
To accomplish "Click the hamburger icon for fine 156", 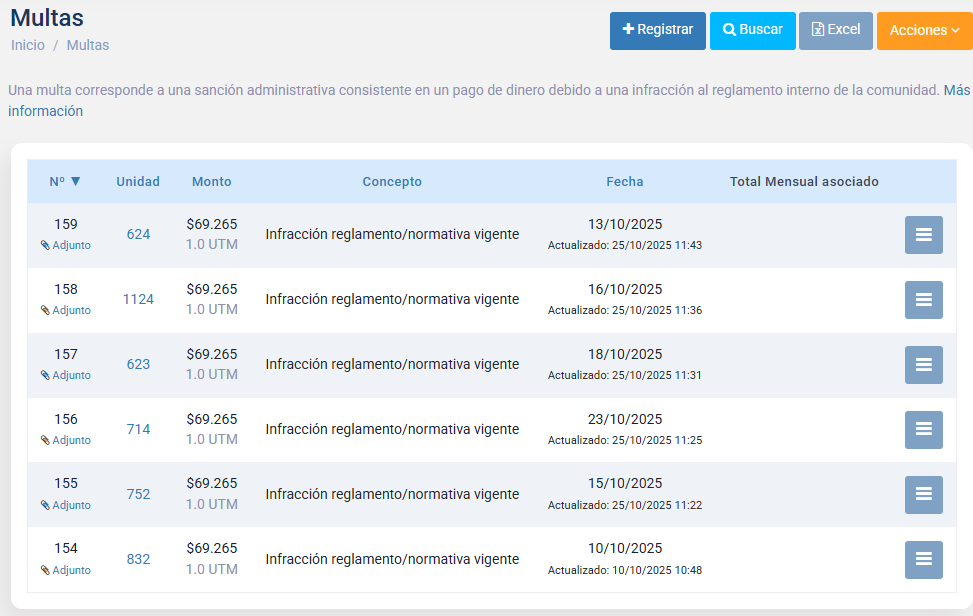I will (923, 430).
